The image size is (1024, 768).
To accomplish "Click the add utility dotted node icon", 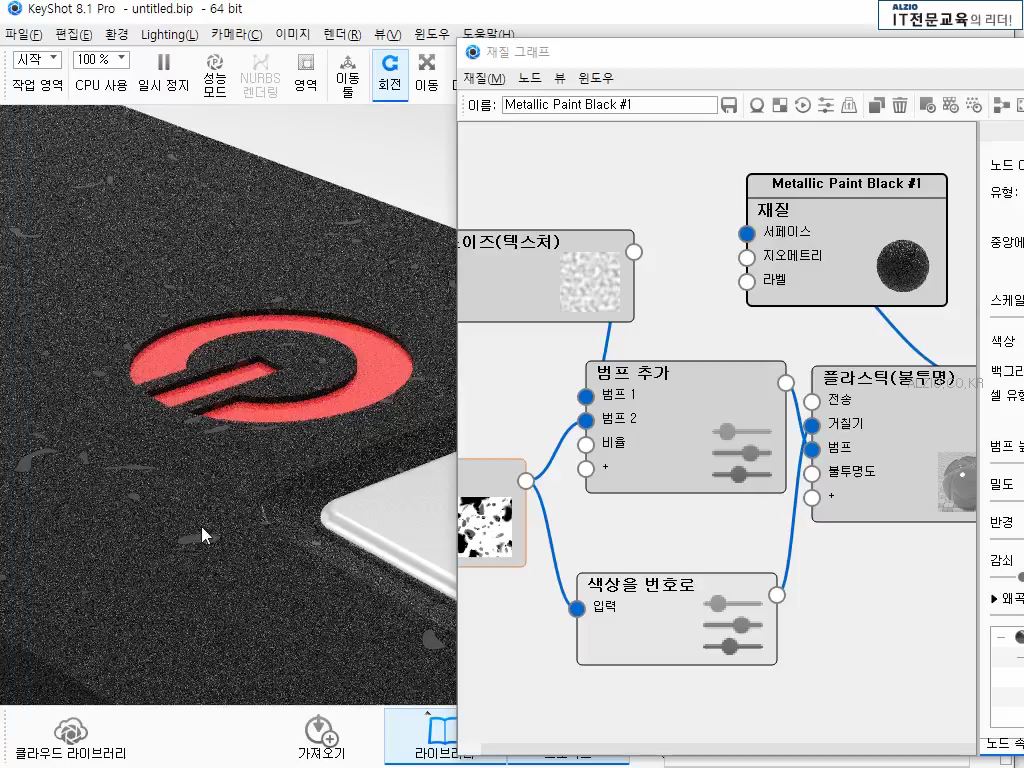I will pyautogui.click(x=974, y=105).
